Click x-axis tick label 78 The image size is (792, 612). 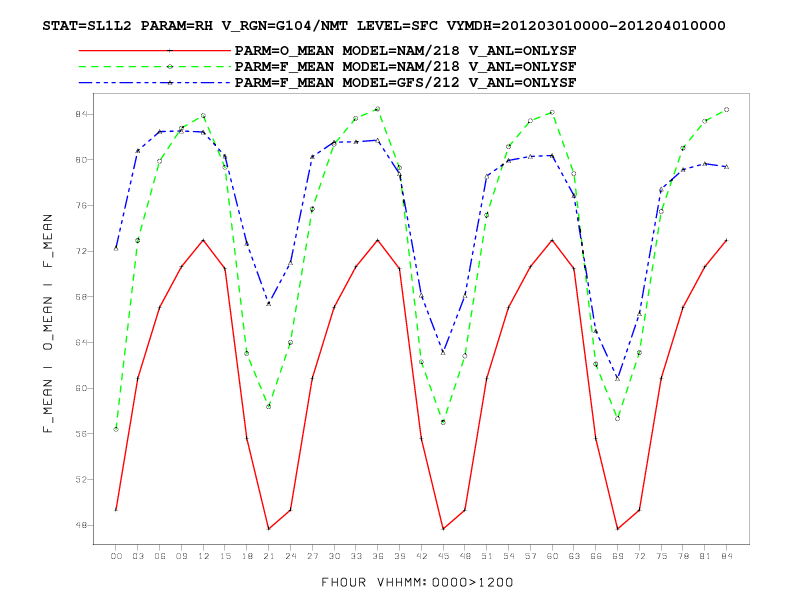pyautogui.click(x=683, y=556)
